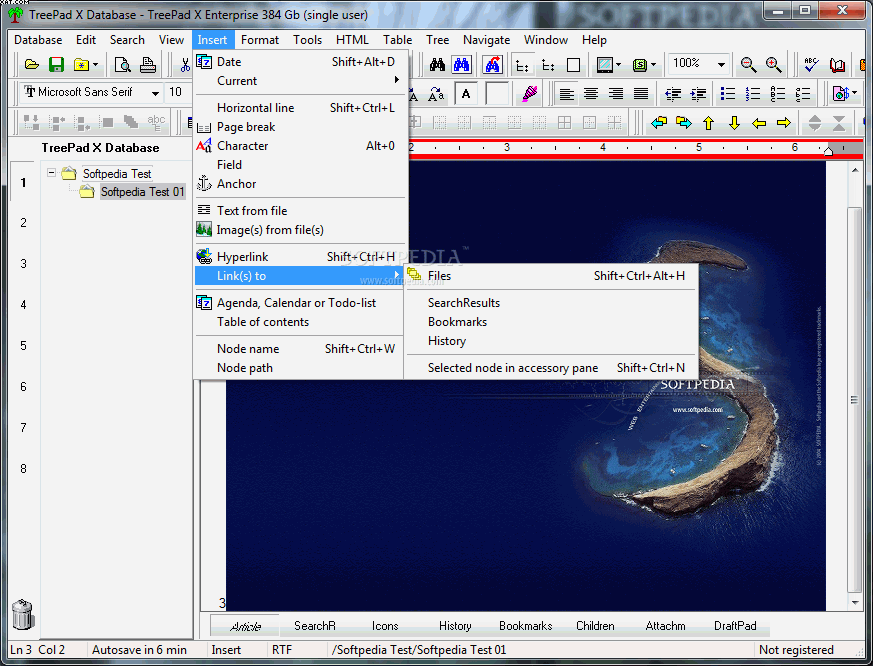Screen dimensions: 873x666
Task: Click the yellow down arrow navigation icon
Action: click(734, 123)
